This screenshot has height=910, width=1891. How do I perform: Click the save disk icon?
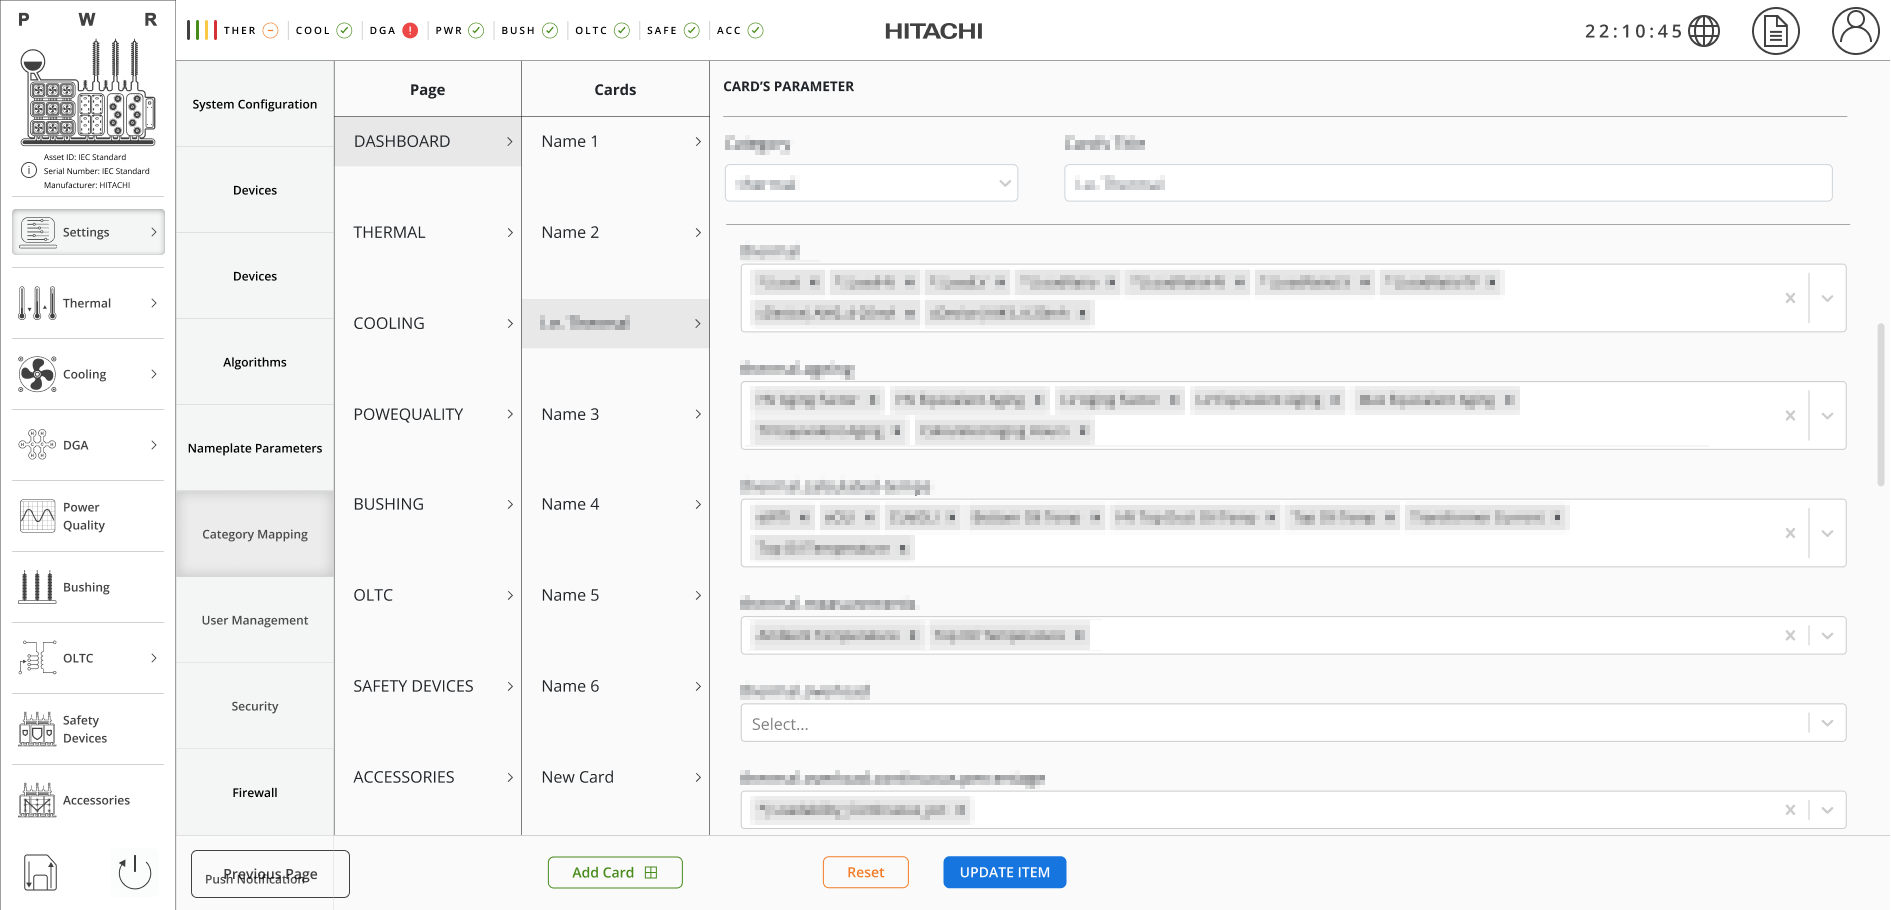click(40, 873)
